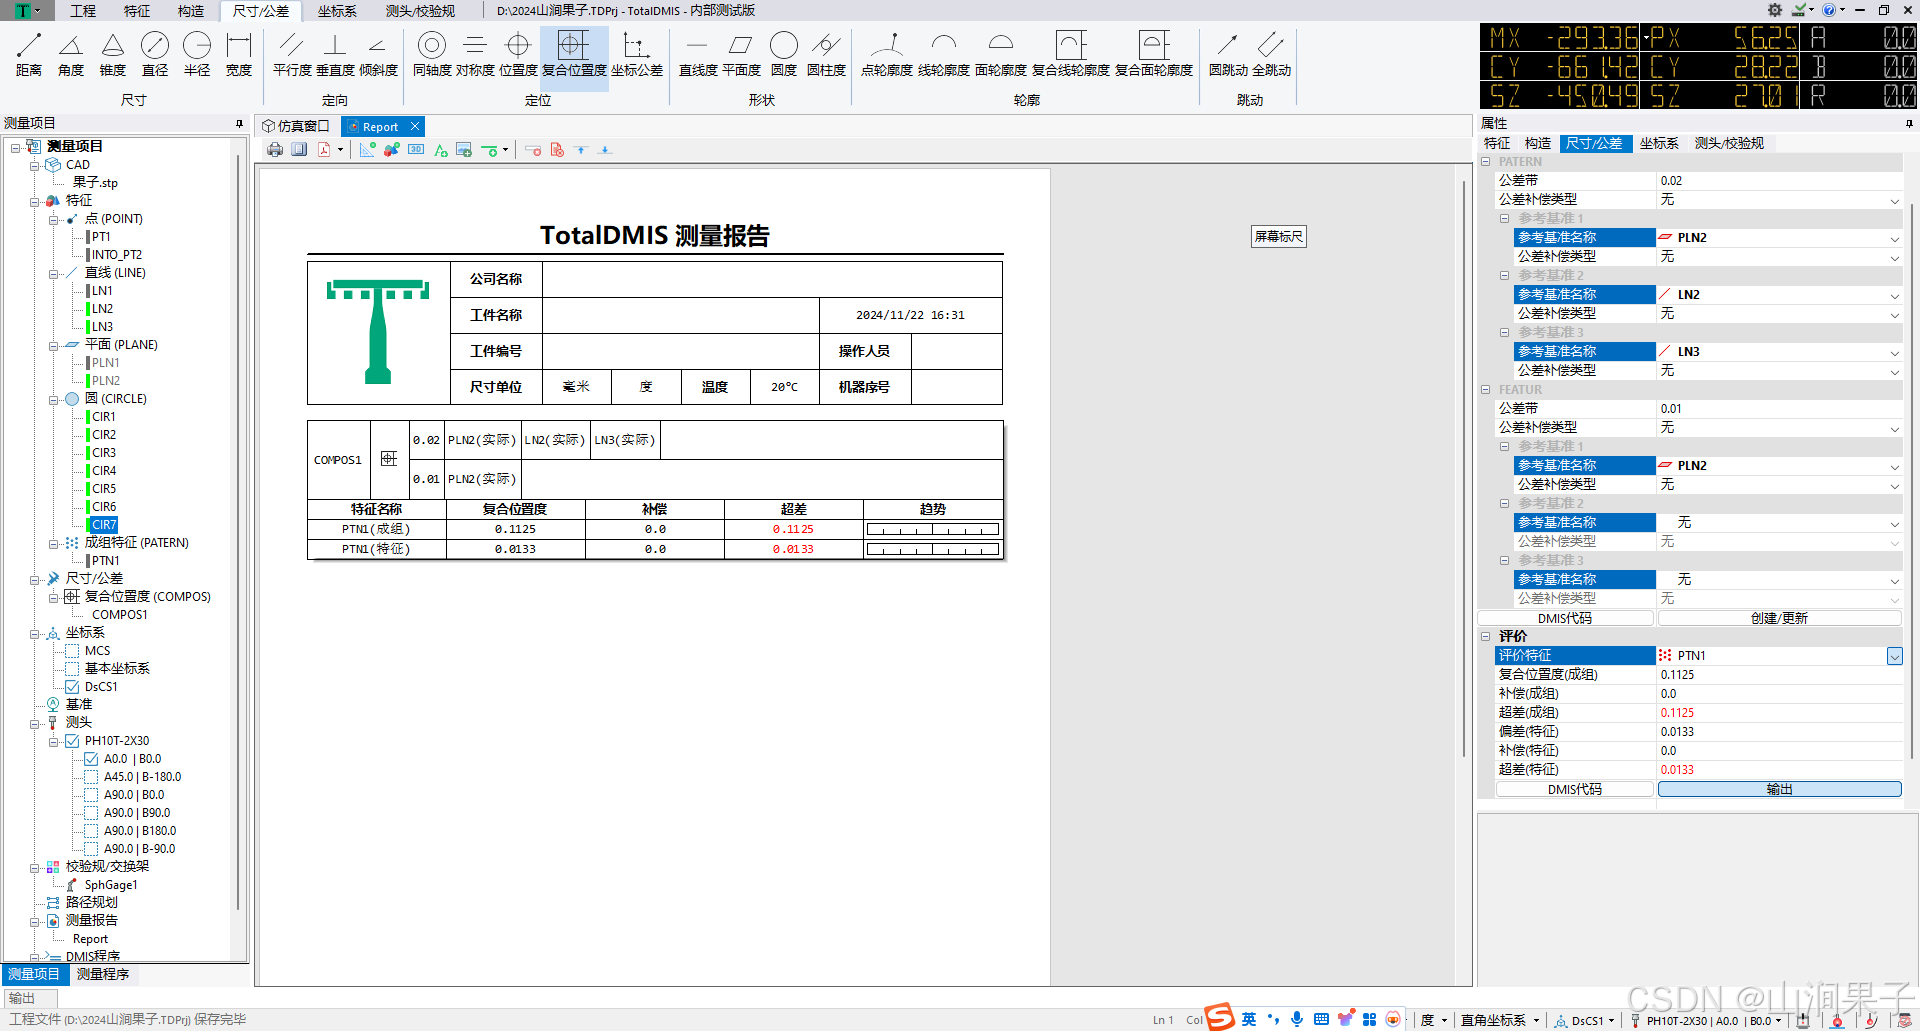Choose the 对称度 symmetry tolerance
The image size is (1920, 1031).
tap(475, 54)
